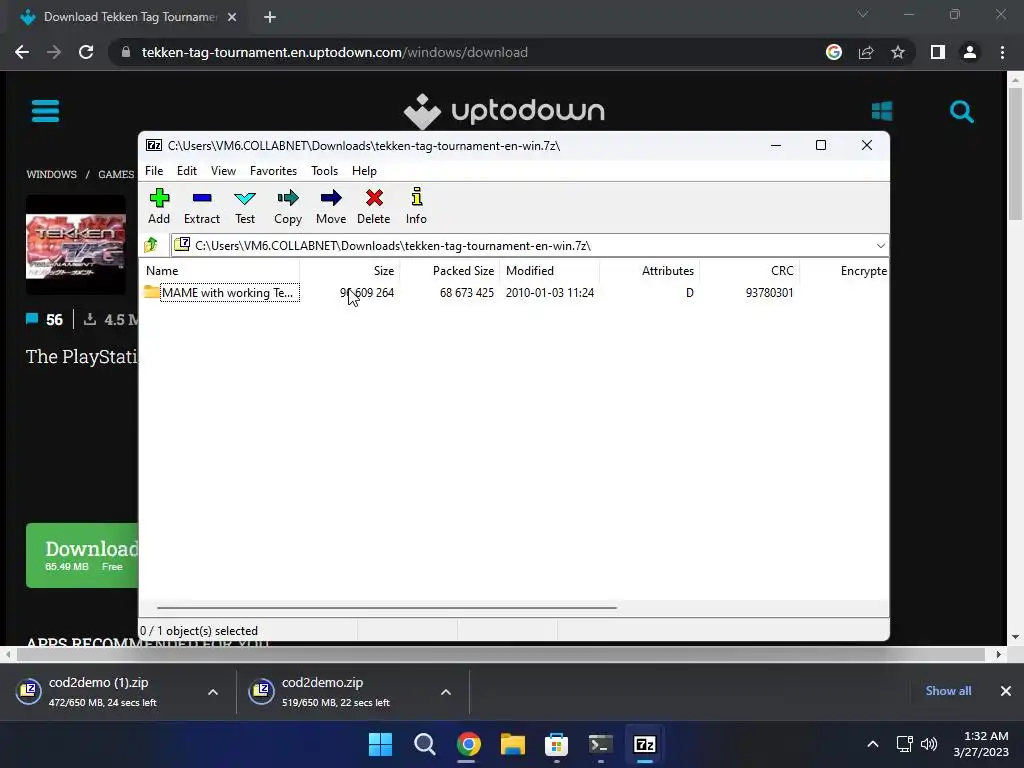
Task: Open the Edit menu
Action: click(x=187, y=171)
